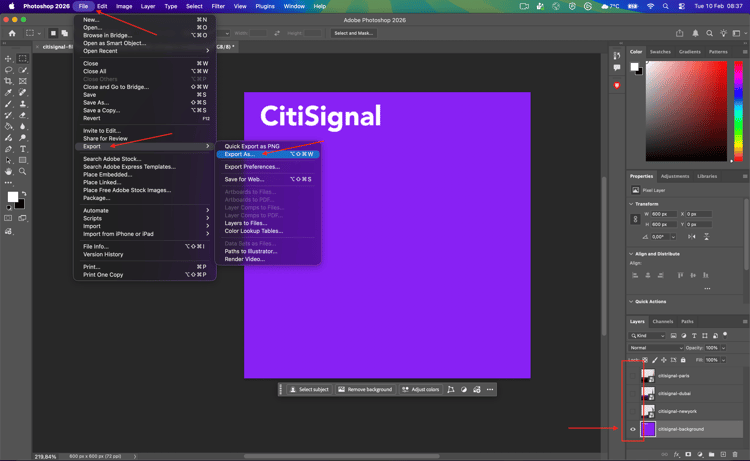The width and height of the screenshot is (750, 461).
Task: Click the hue slider in Color panel
Action: click(x=739, y=111)
